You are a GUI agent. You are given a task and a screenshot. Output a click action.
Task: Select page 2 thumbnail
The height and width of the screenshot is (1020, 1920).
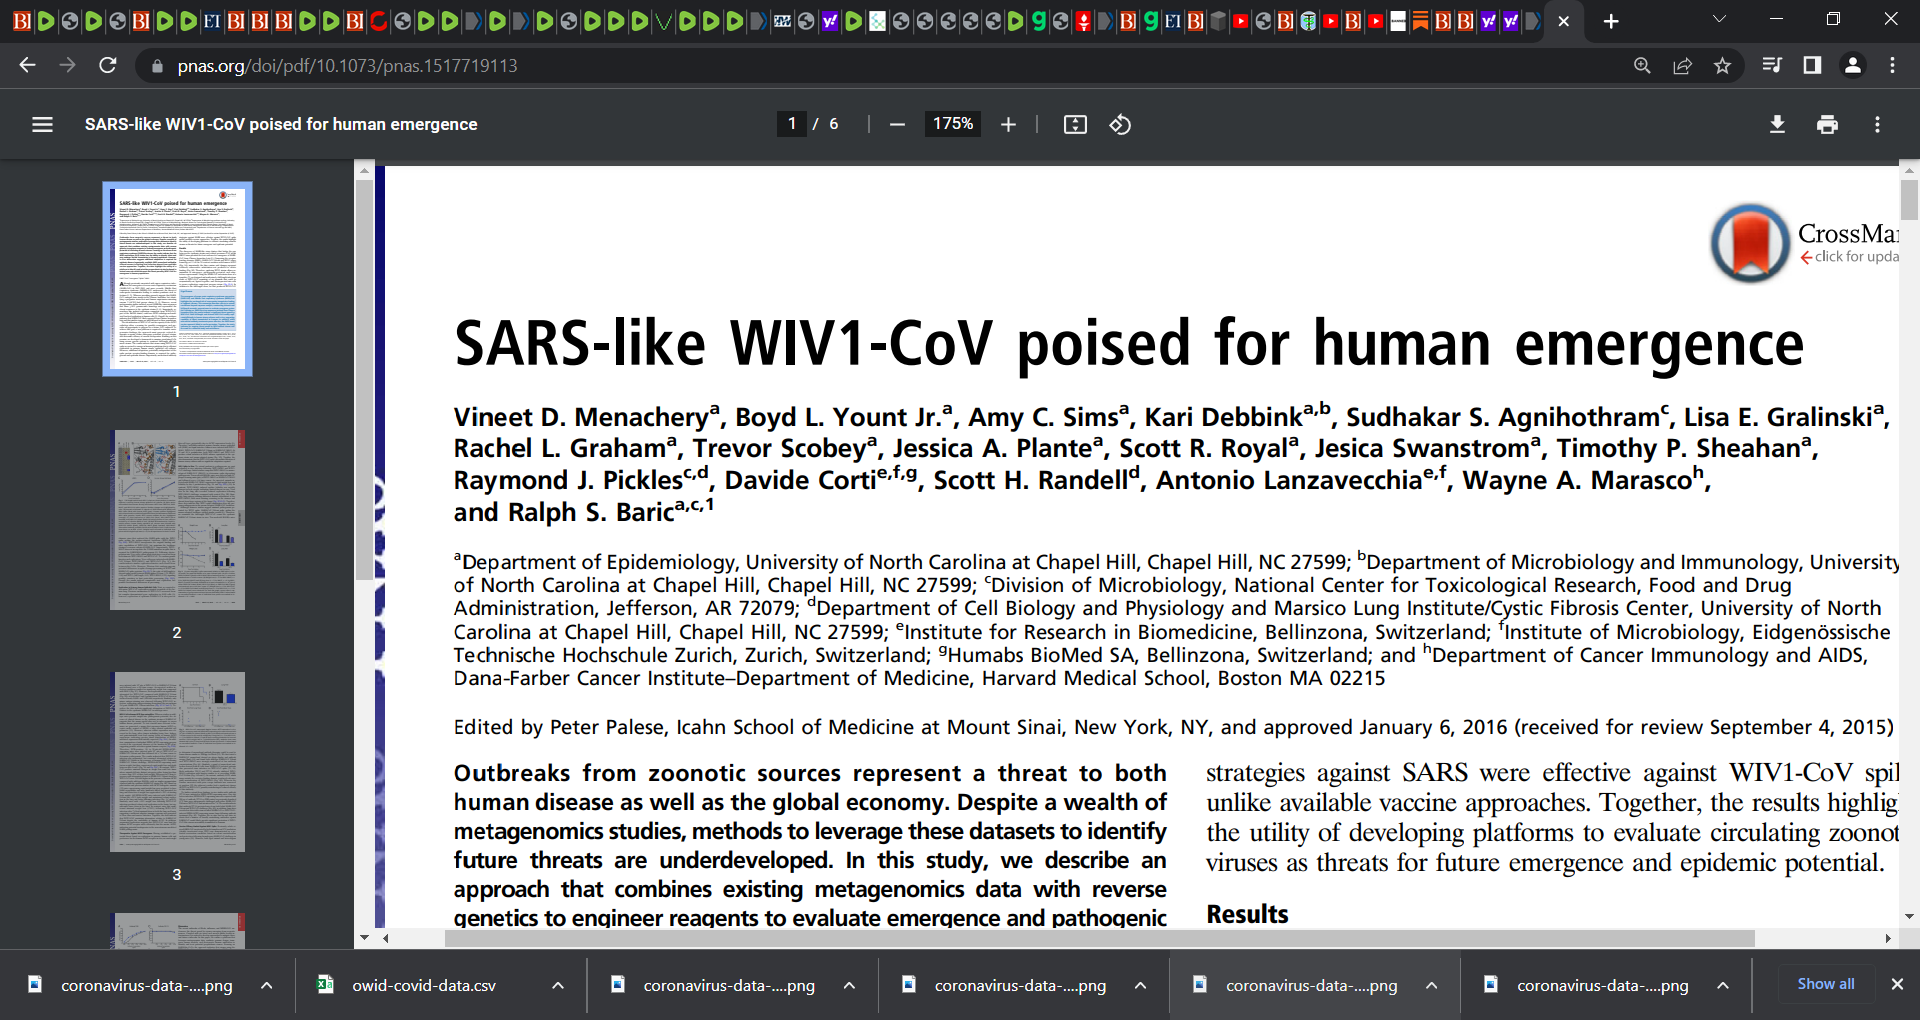177,520
